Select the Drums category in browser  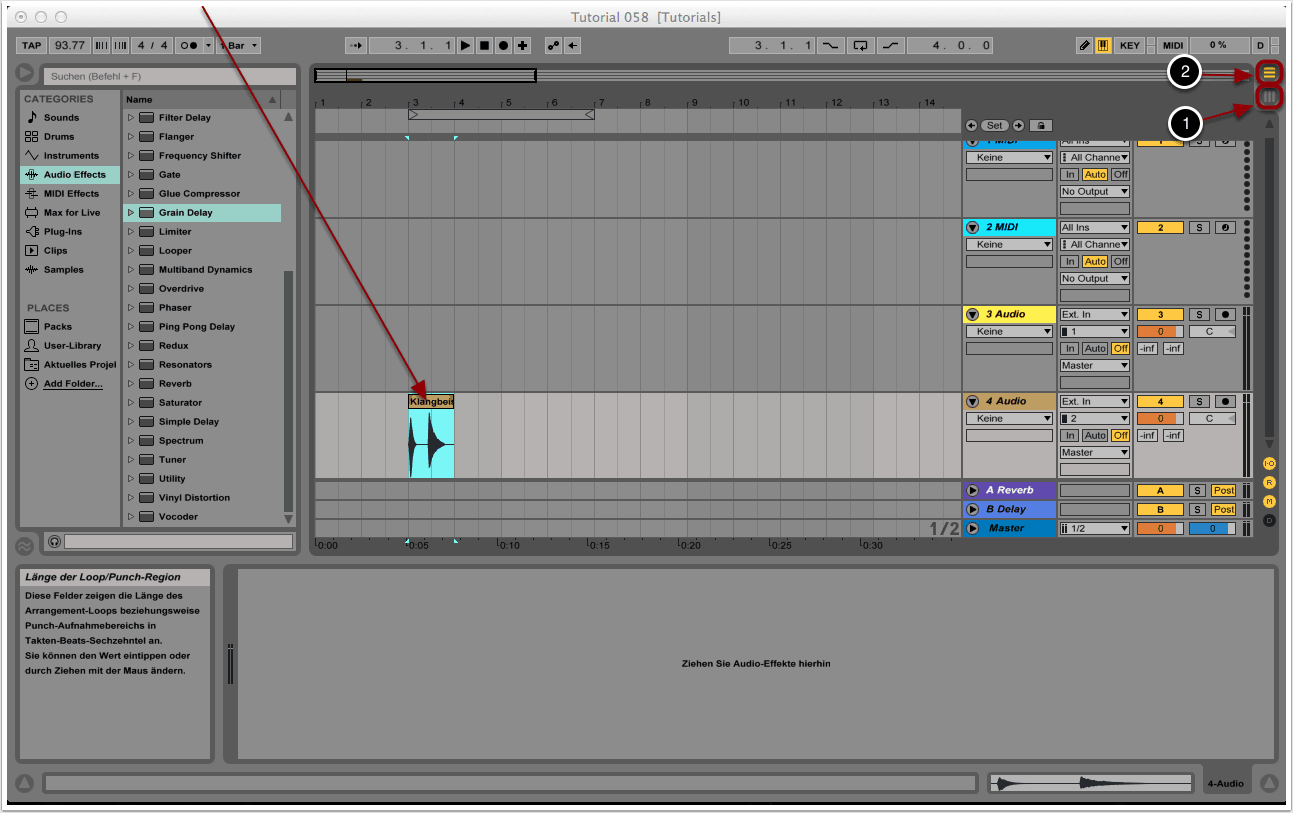[59, 137]
